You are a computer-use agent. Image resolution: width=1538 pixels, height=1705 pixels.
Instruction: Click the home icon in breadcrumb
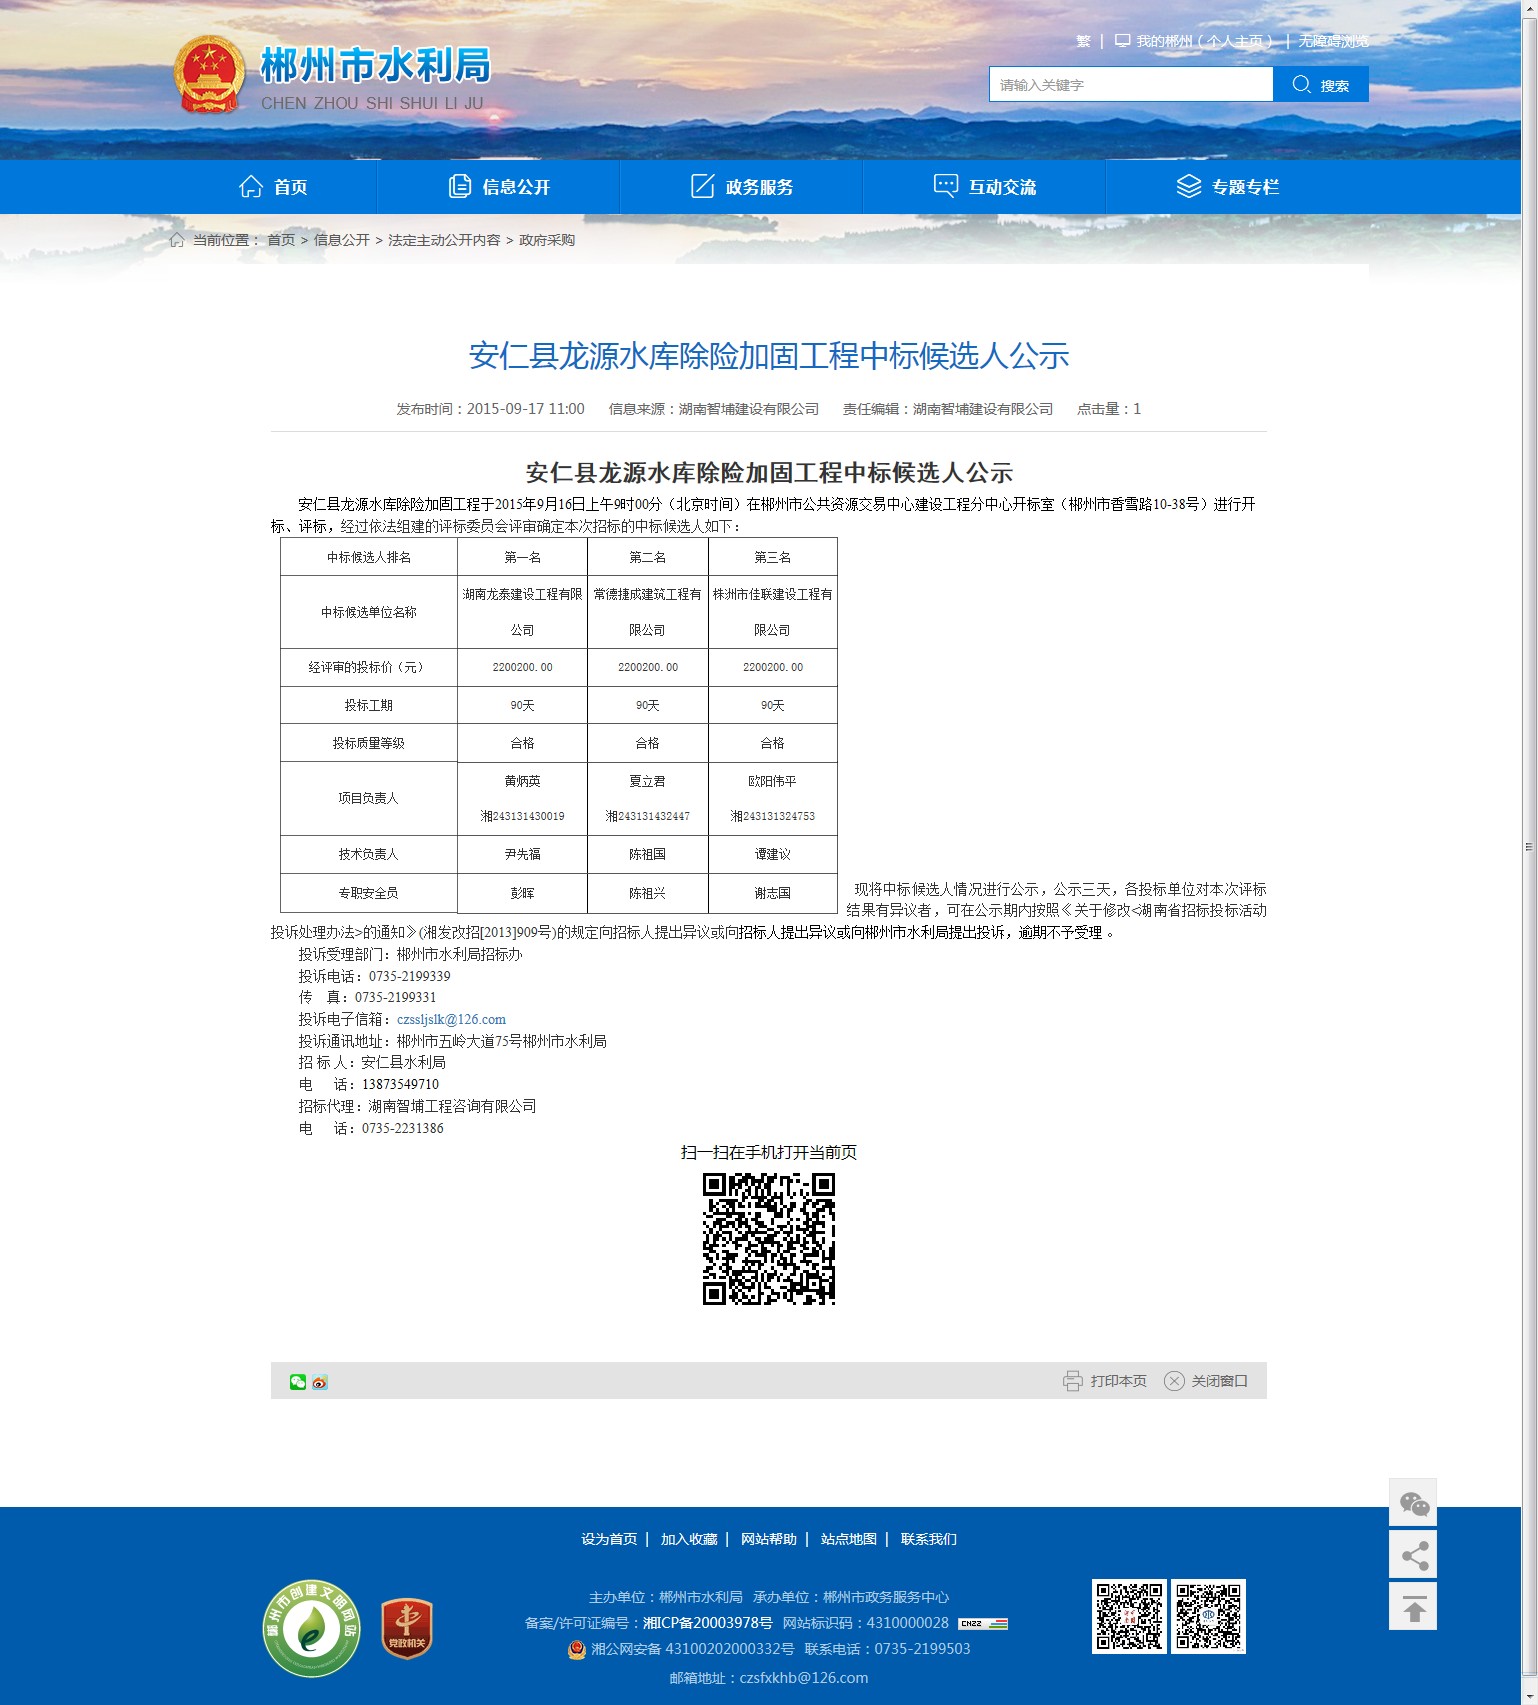coord(177,240)
